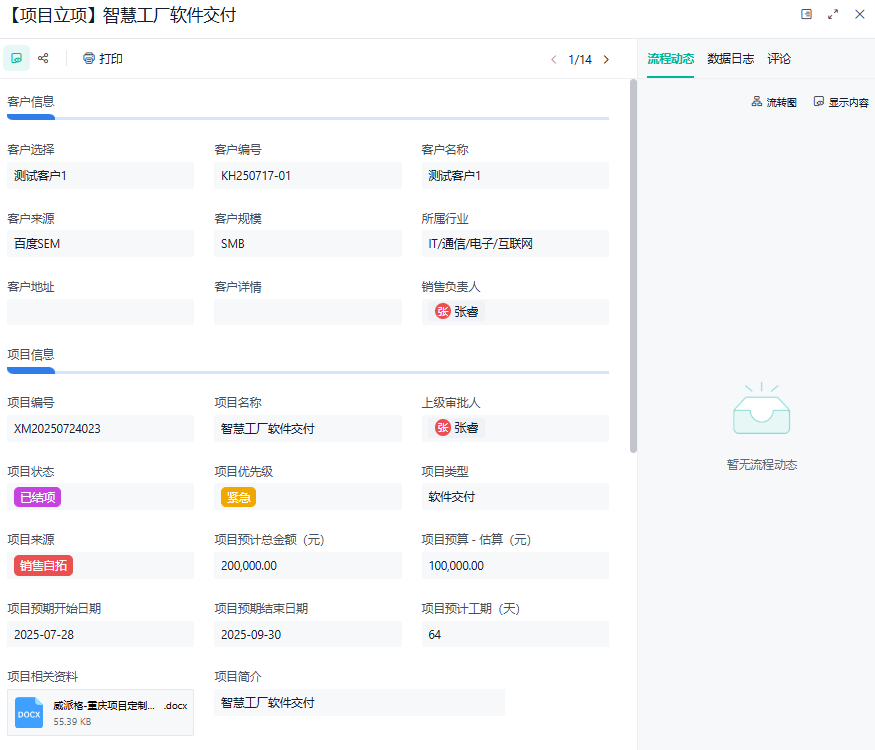Open the 评论 comments tab
This screenshot has width=875, height=750.
779,58
